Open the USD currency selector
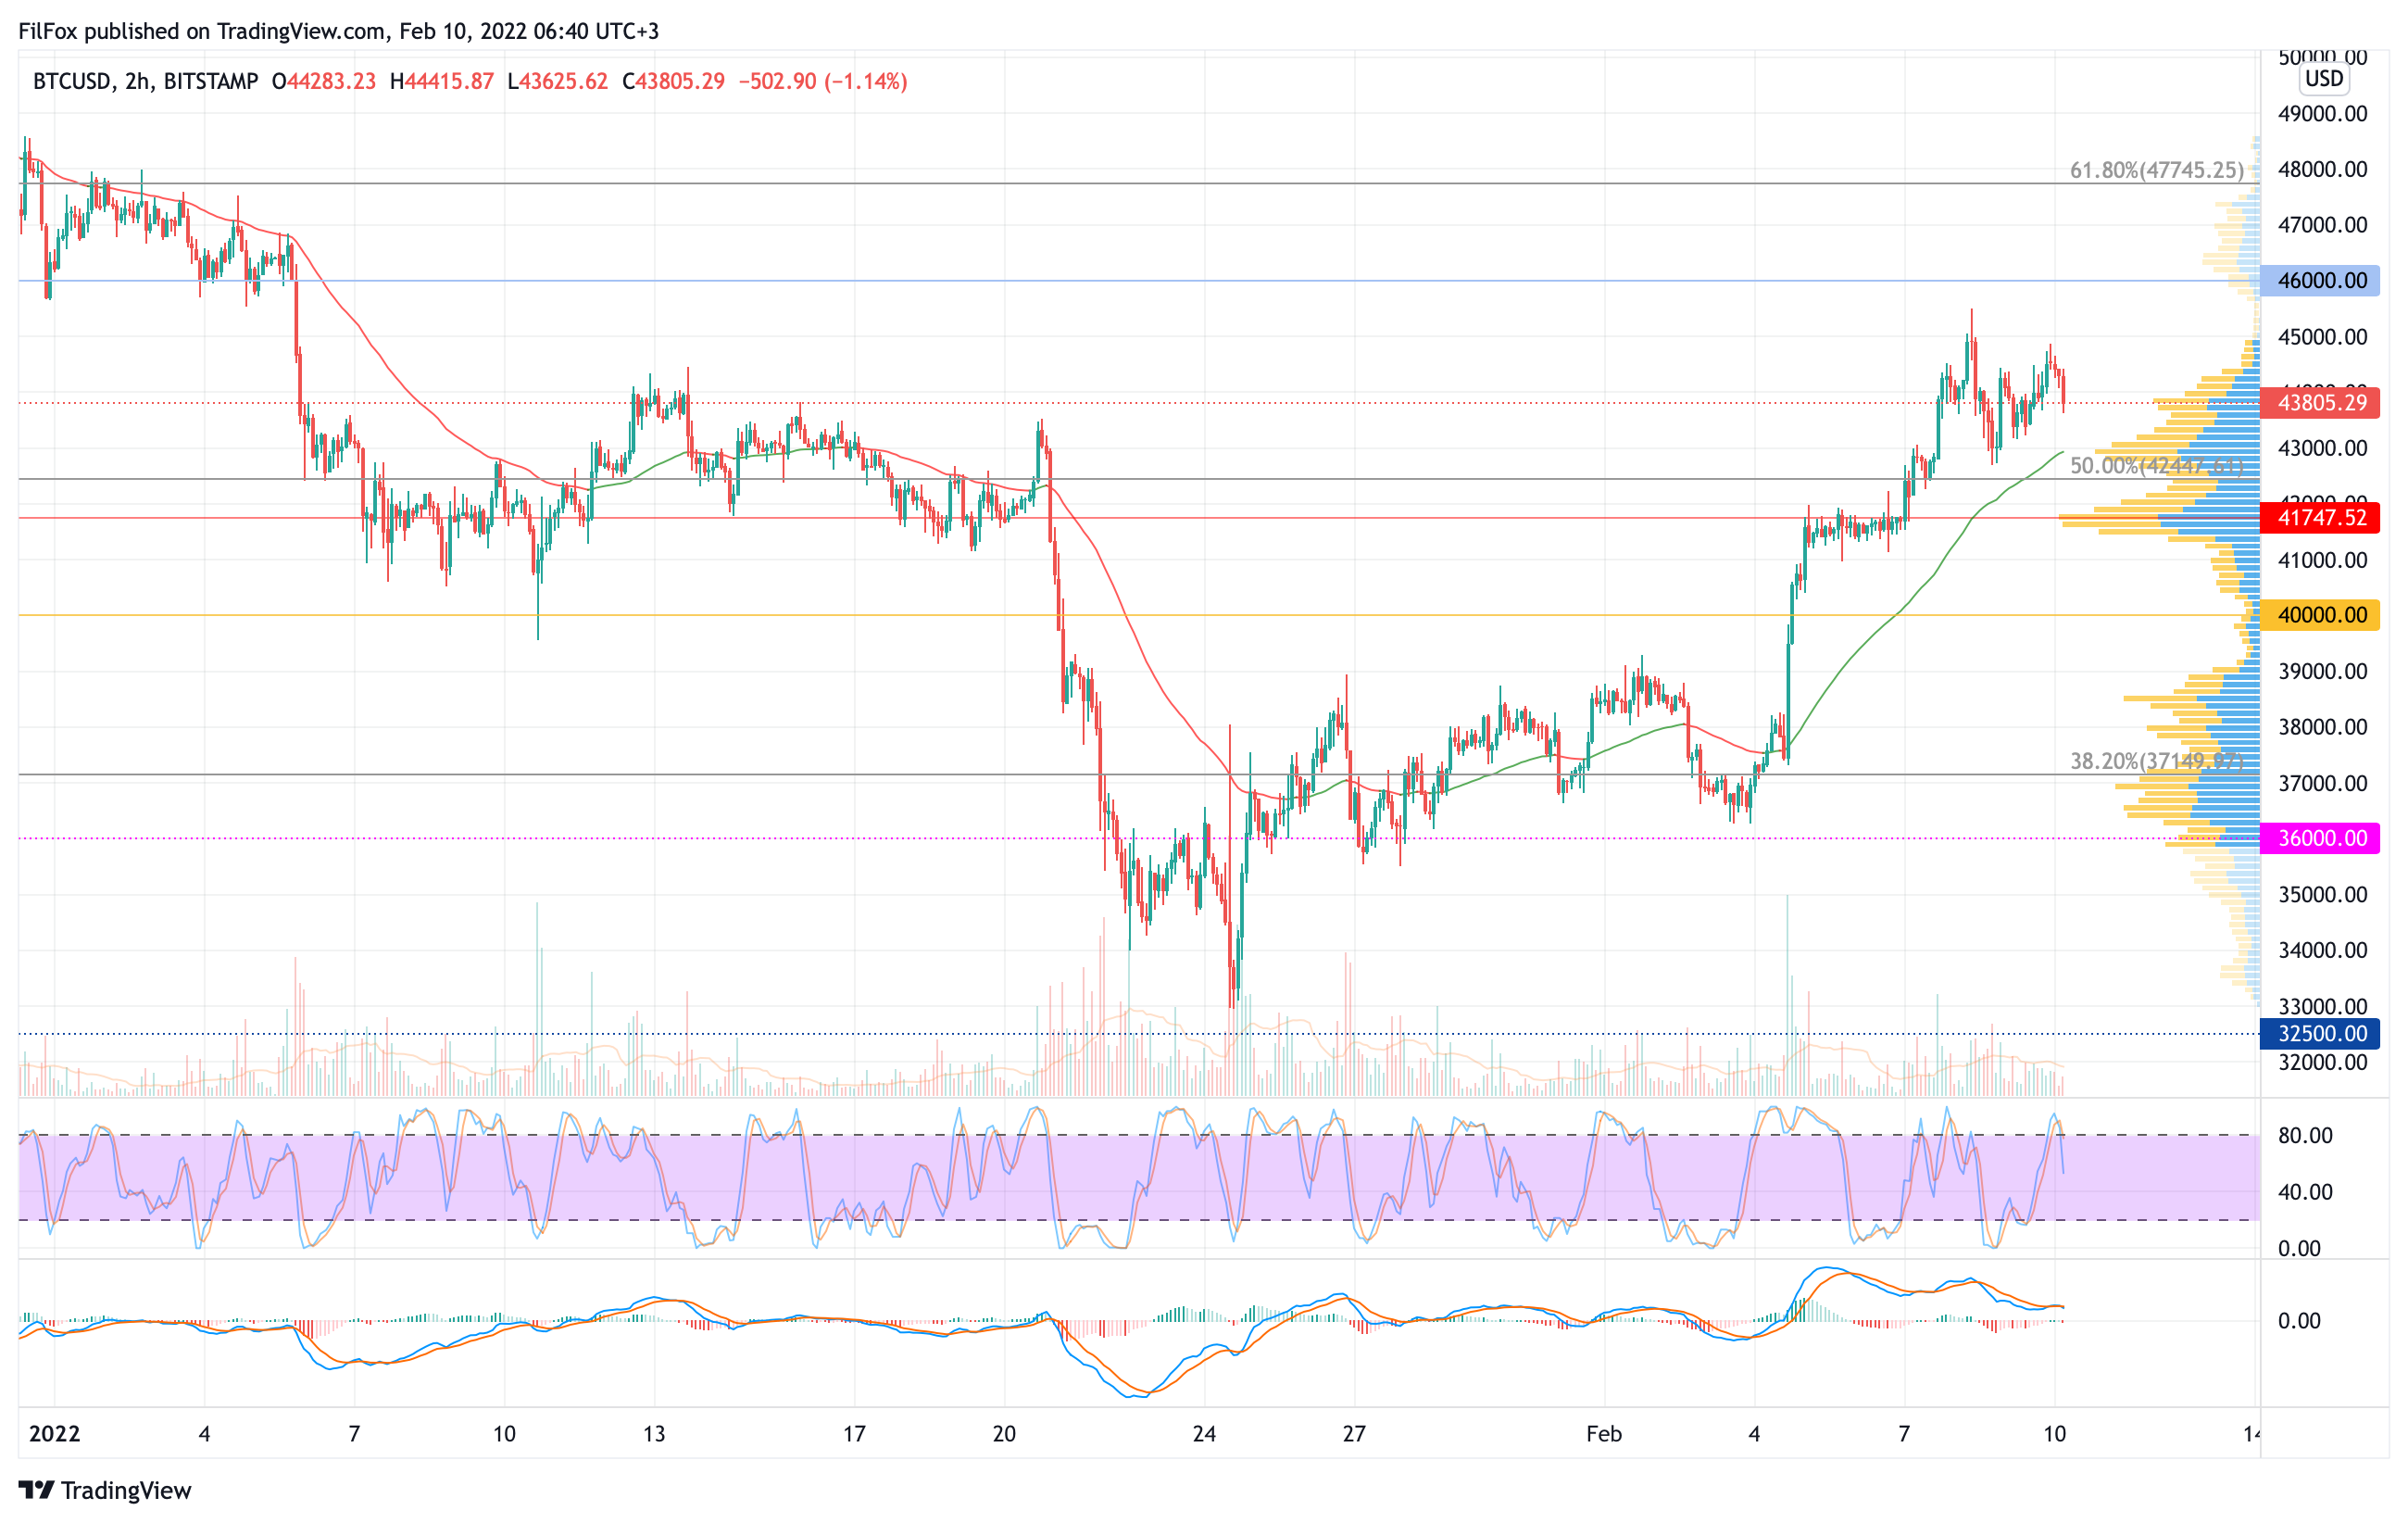Viewport: 2408px width, 1523px height. point(2323,79)
